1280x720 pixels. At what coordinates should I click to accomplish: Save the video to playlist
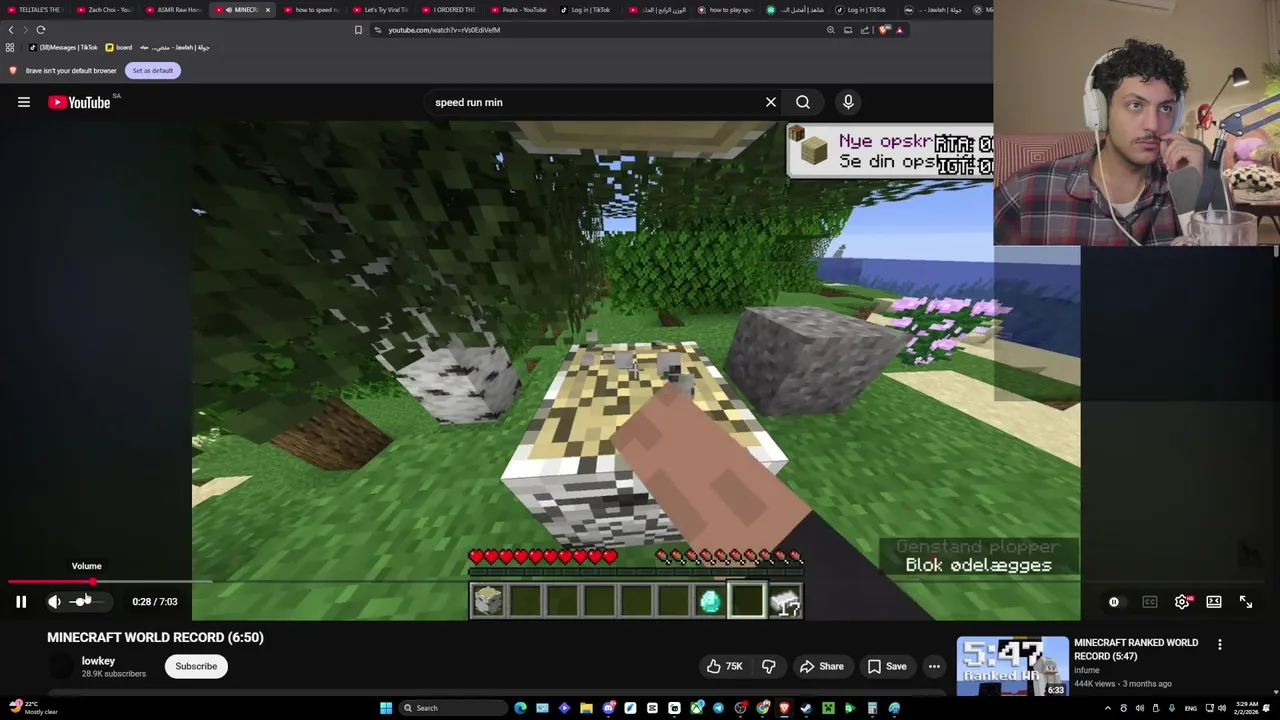(887, 666)
